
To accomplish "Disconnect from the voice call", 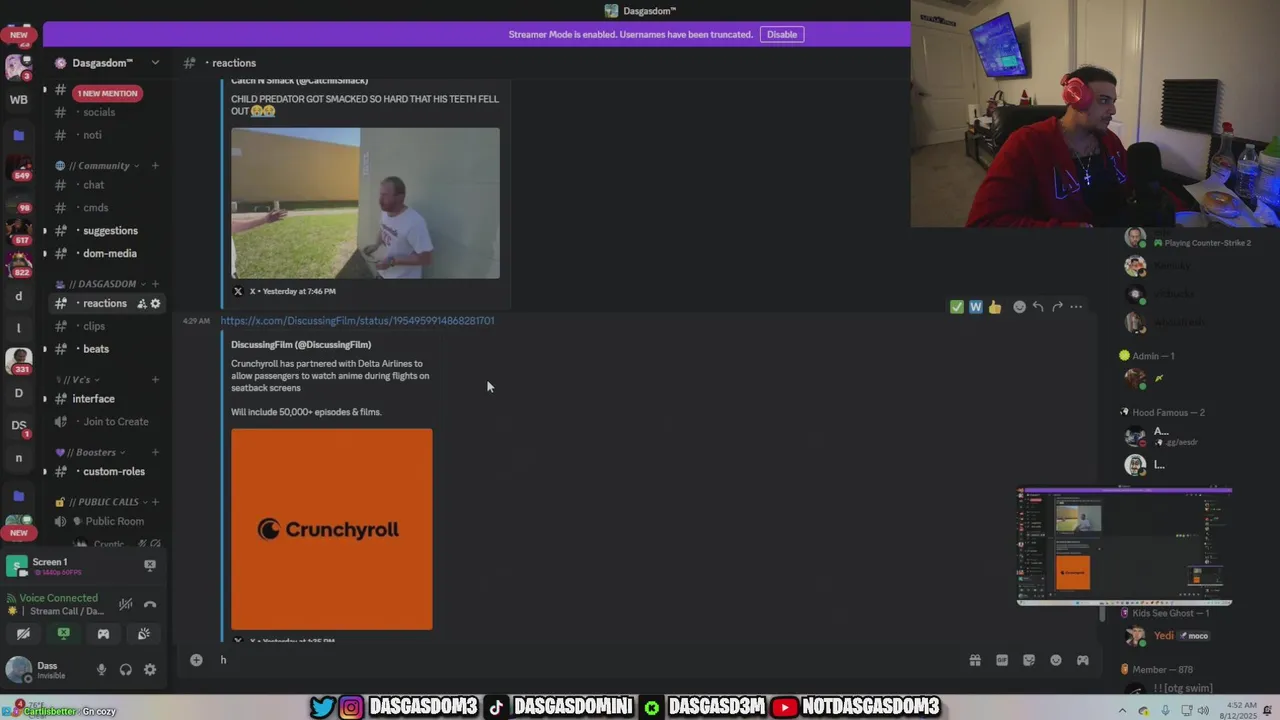I will [x=150, y=604].
